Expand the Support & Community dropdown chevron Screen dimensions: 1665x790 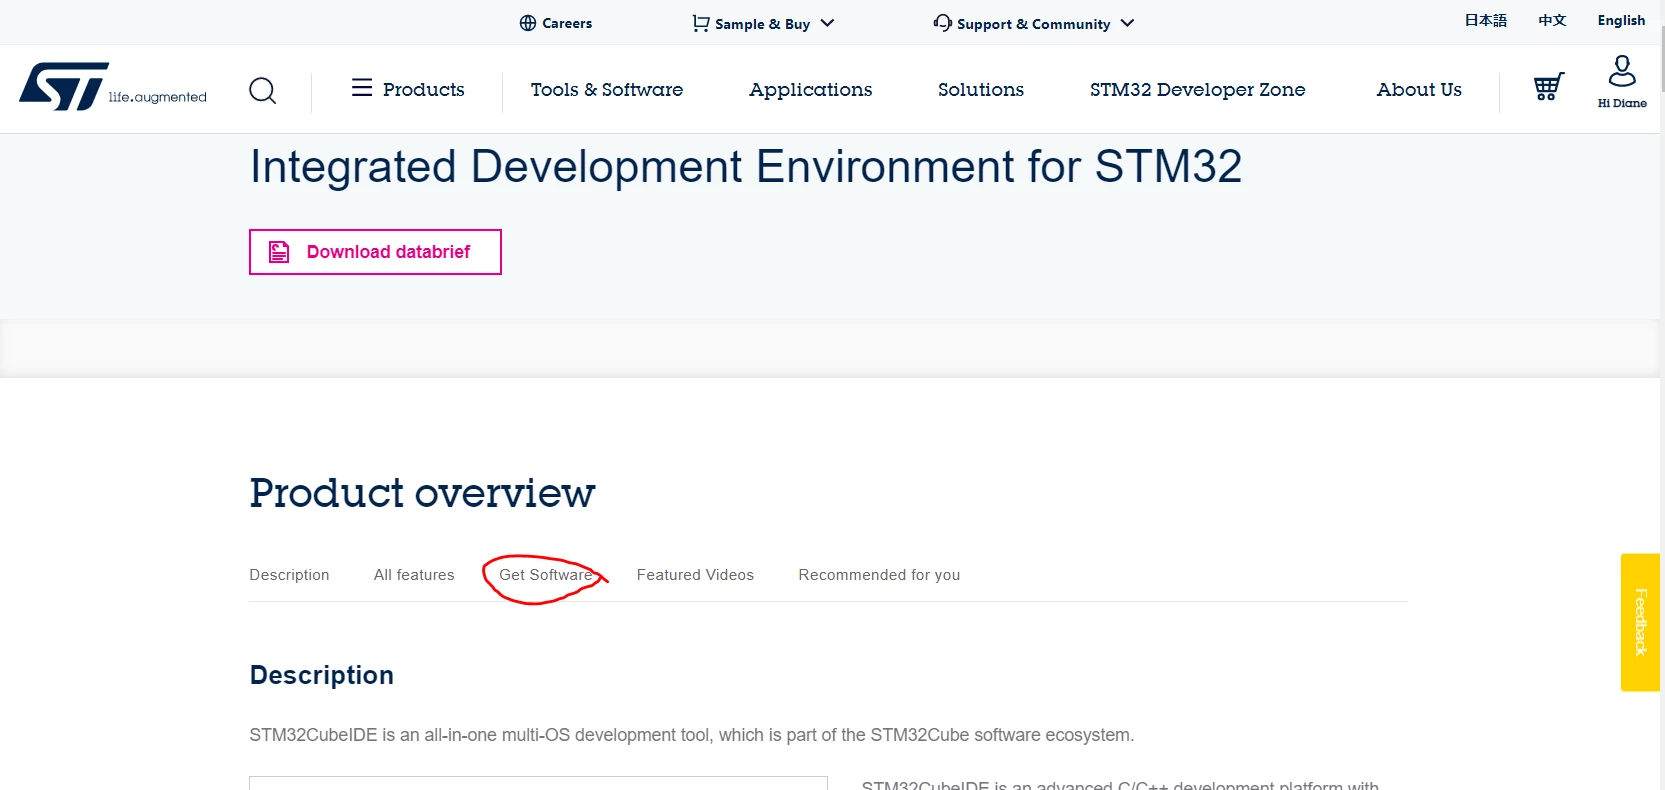(1127, 23)
